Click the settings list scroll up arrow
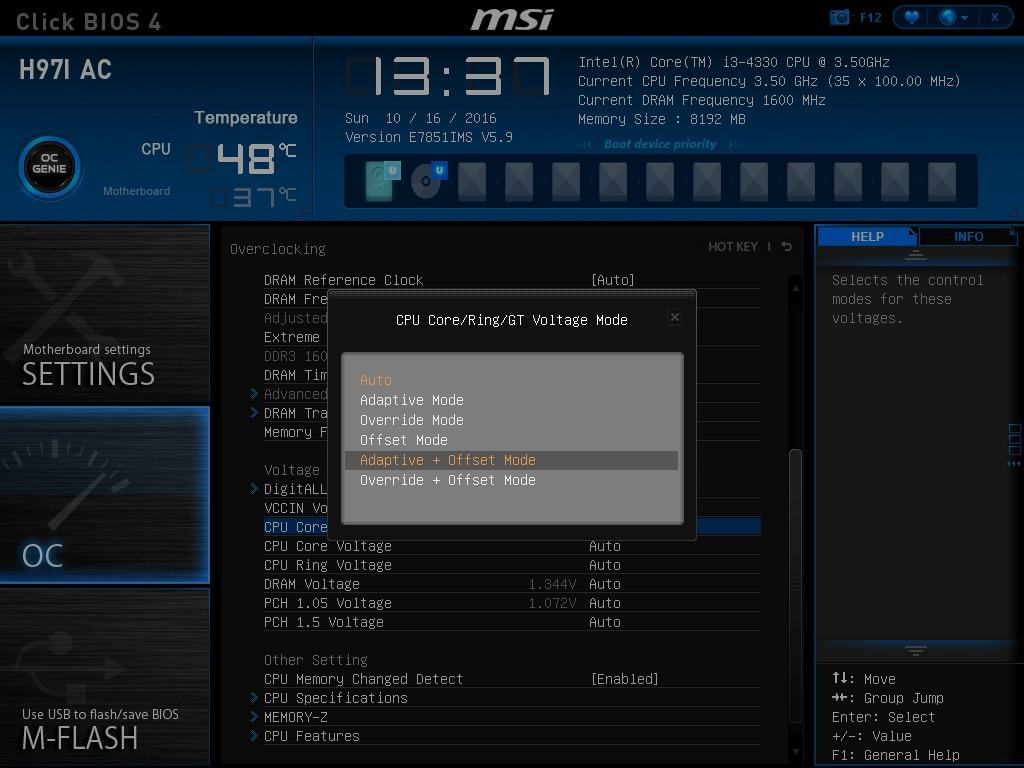The image size is (1024, 768). point(795,287)
